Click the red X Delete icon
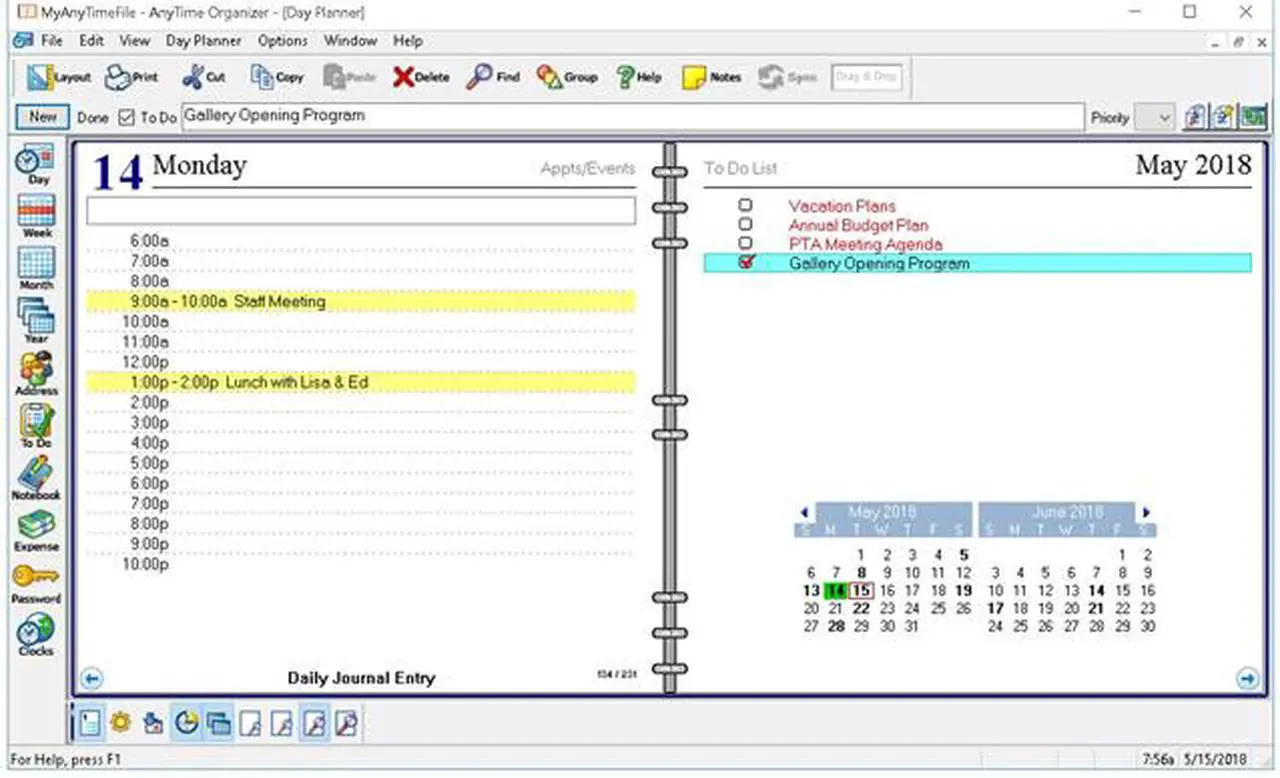The image size is (1280, 778). tap(420, 77)
